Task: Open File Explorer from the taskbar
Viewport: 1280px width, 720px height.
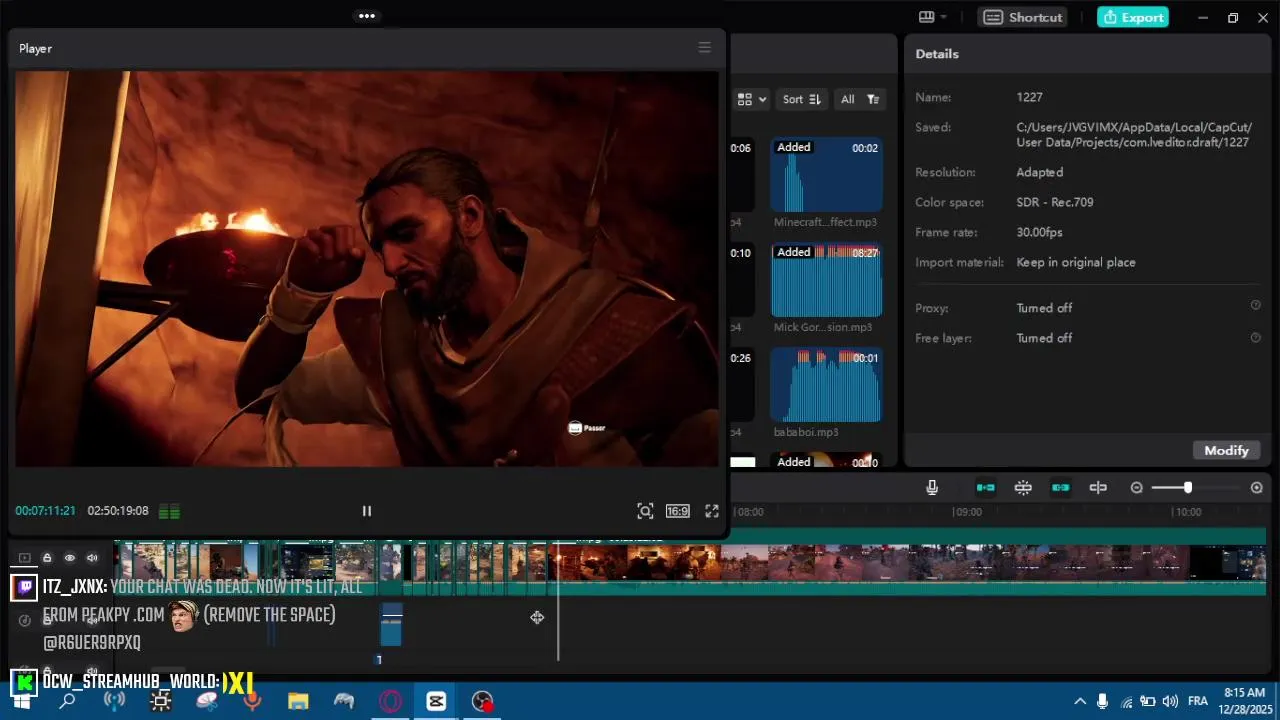Action: click(298, 701)
